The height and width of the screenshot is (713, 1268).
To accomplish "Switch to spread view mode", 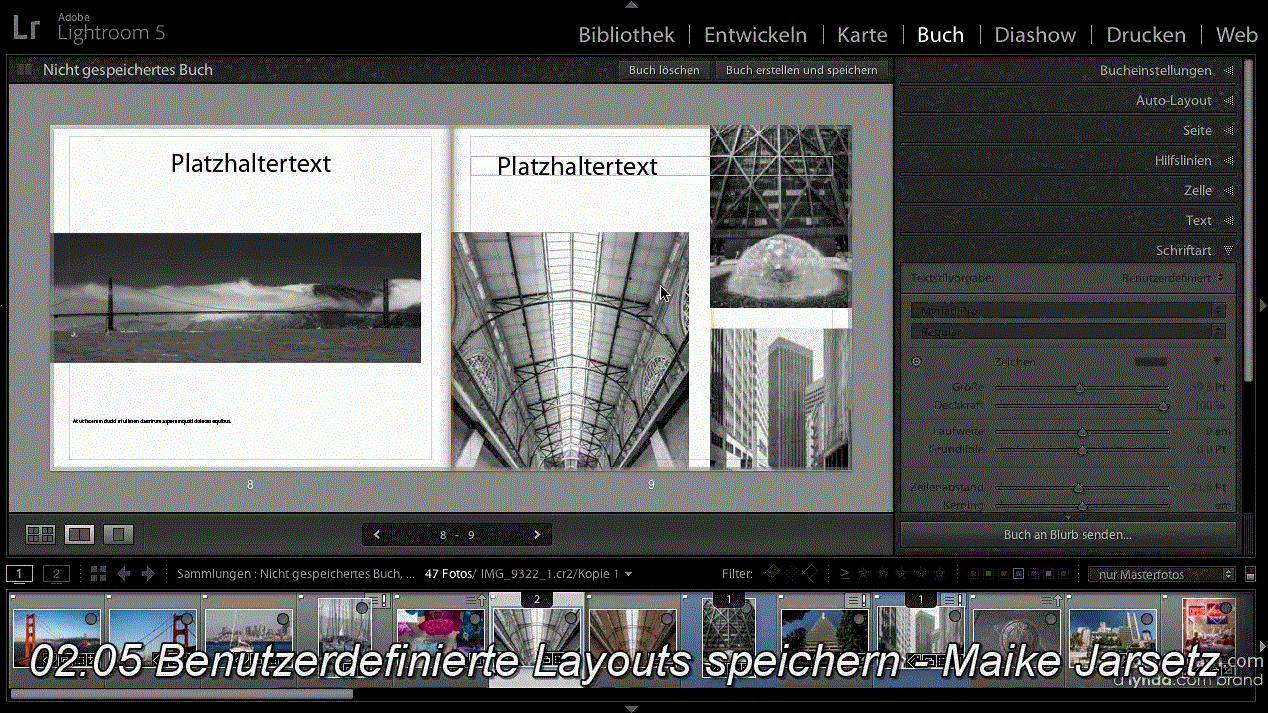I will tap(79, 534).
